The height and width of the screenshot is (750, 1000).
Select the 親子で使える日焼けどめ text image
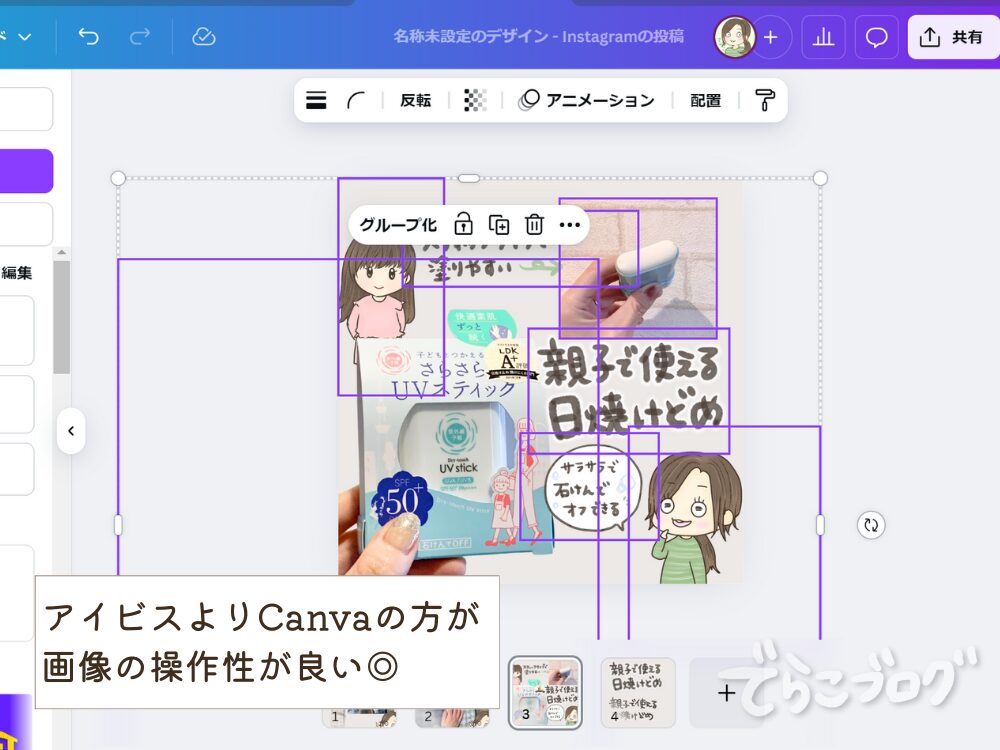point(628,391)
